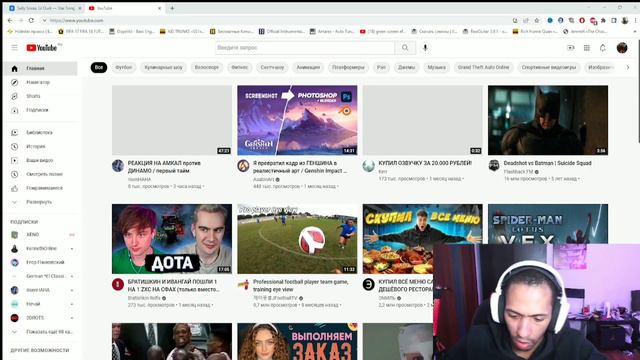Activate voice search microphone
The image size is (640, 360).
pos(425,48)
